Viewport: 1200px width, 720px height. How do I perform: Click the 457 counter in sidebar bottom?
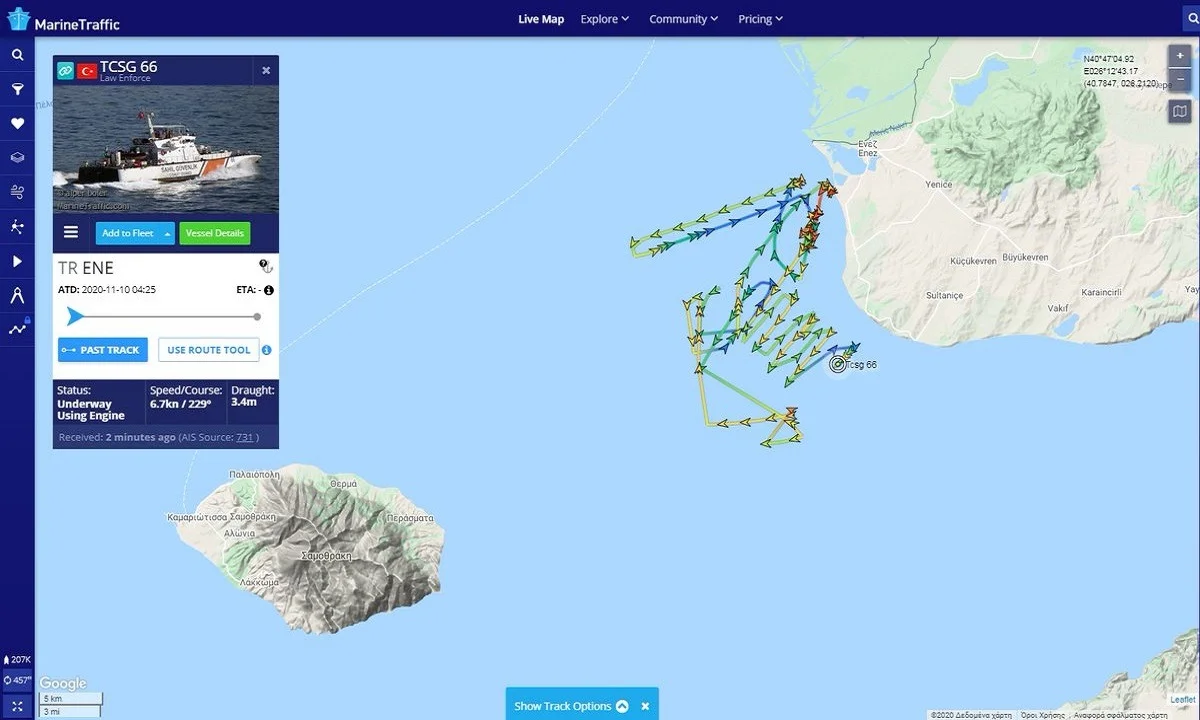click(x=18, y=680)
